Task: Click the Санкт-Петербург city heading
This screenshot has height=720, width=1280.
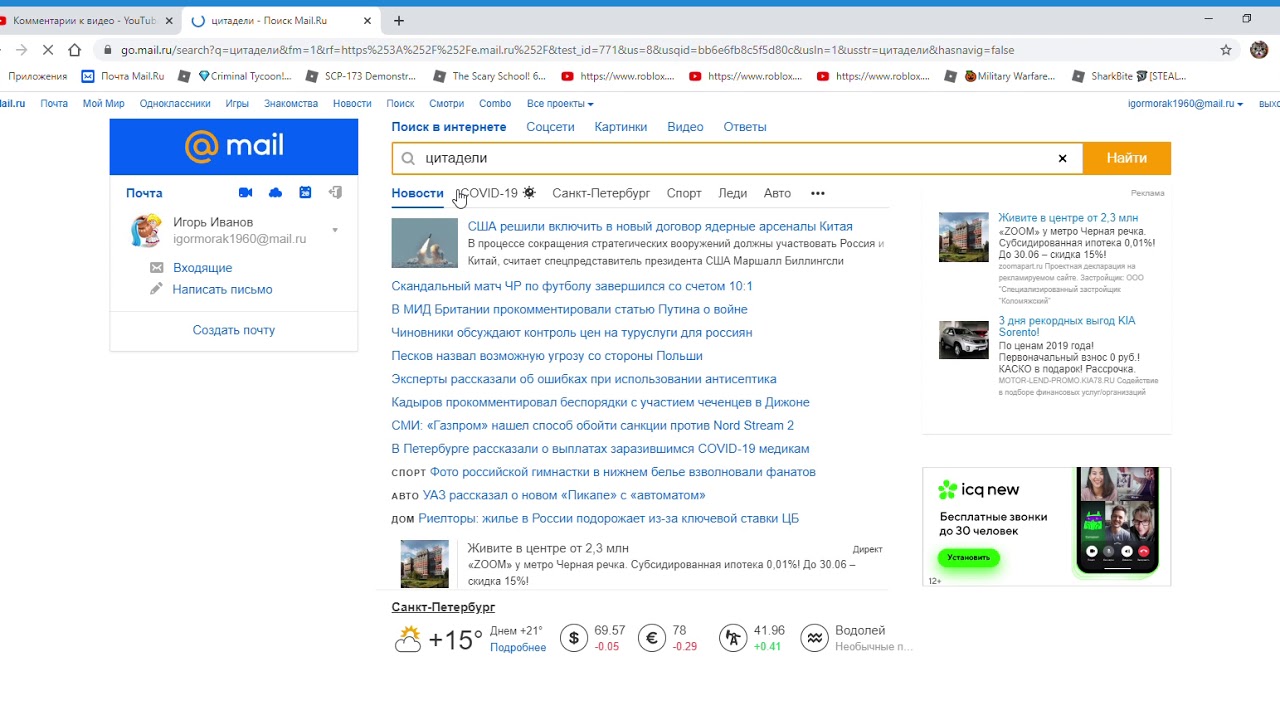Action: pos(443,607)
